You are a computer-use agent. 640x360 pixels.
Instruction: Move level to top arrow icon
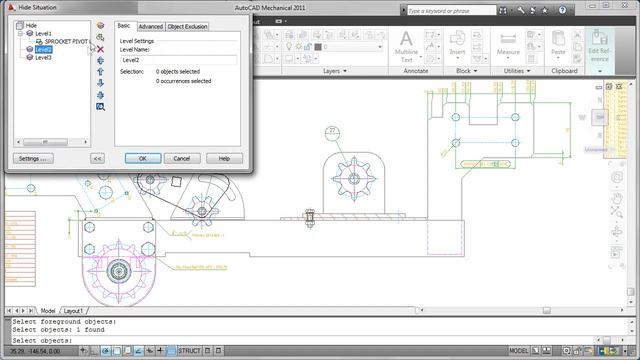pyautogui.click(x=100, y=60)
